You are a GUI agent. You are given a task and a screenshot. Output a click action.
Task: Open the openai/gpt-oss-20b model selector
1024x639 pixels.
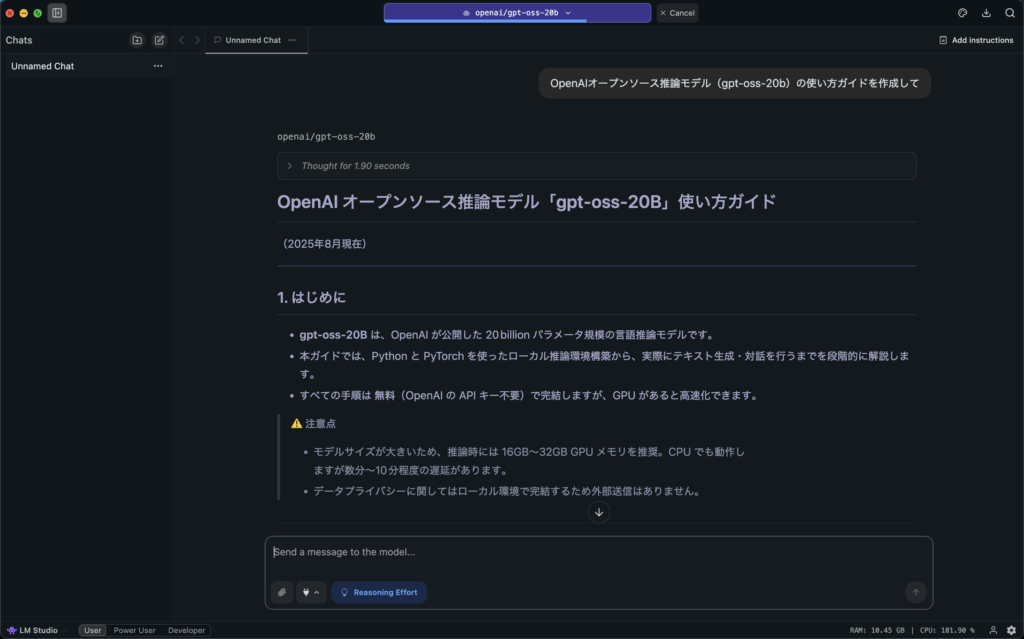pyautogui.click(x=517, y=12)
